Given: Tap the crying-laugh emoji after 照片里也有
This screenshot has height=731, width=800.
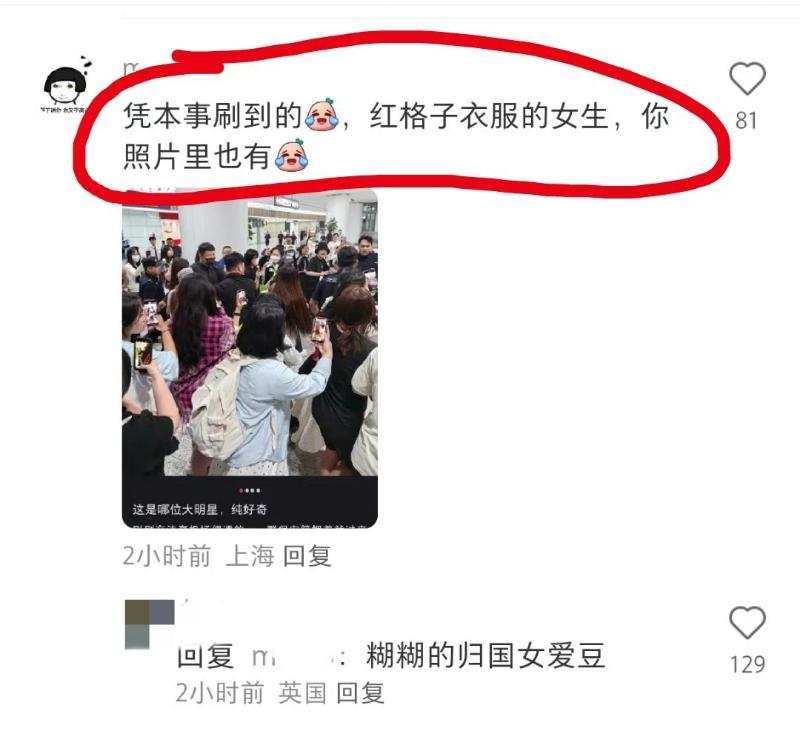Looking at the screenshot, I should pos(292,155).
